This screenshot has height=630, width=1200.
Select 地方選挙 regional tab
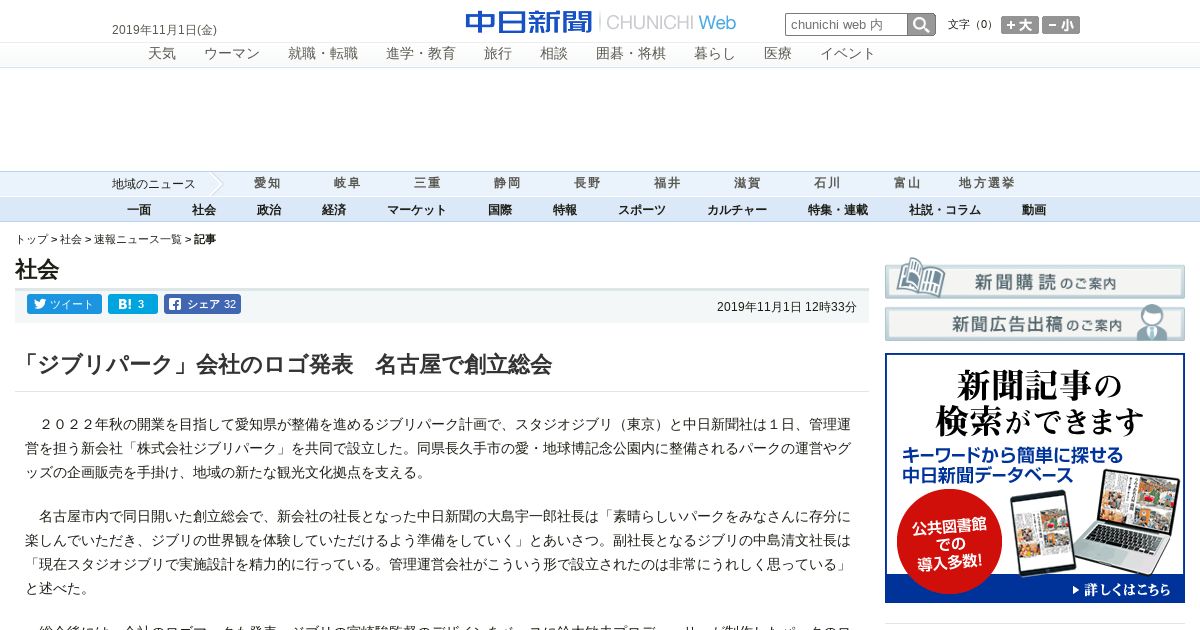(987, 183)
